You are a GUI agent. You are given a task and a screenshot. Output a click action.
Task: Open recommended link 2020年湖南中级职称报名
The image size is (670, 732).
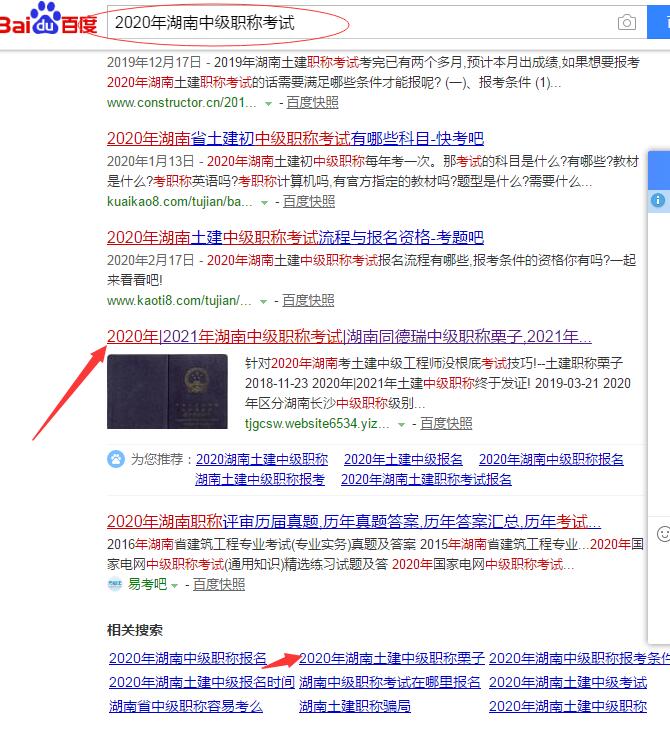pyautogui.click(x=551, y=459)
